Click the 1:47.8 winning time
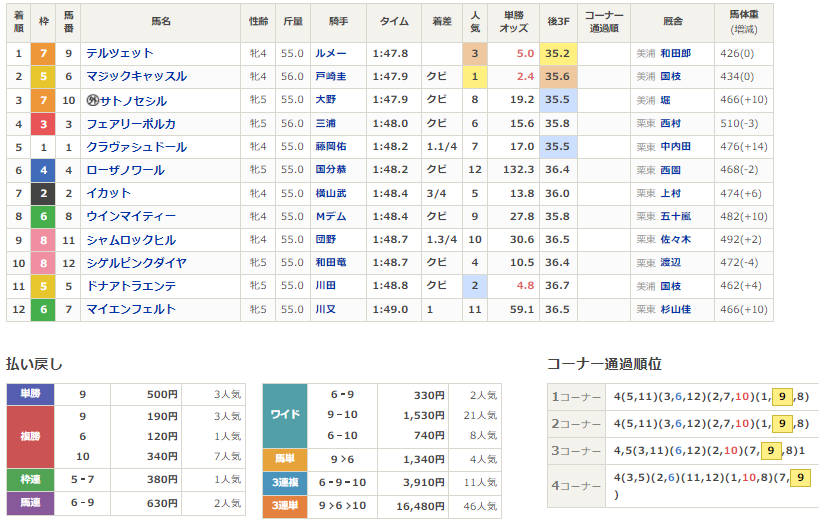The image size is (819, 519). pos(390,53)
